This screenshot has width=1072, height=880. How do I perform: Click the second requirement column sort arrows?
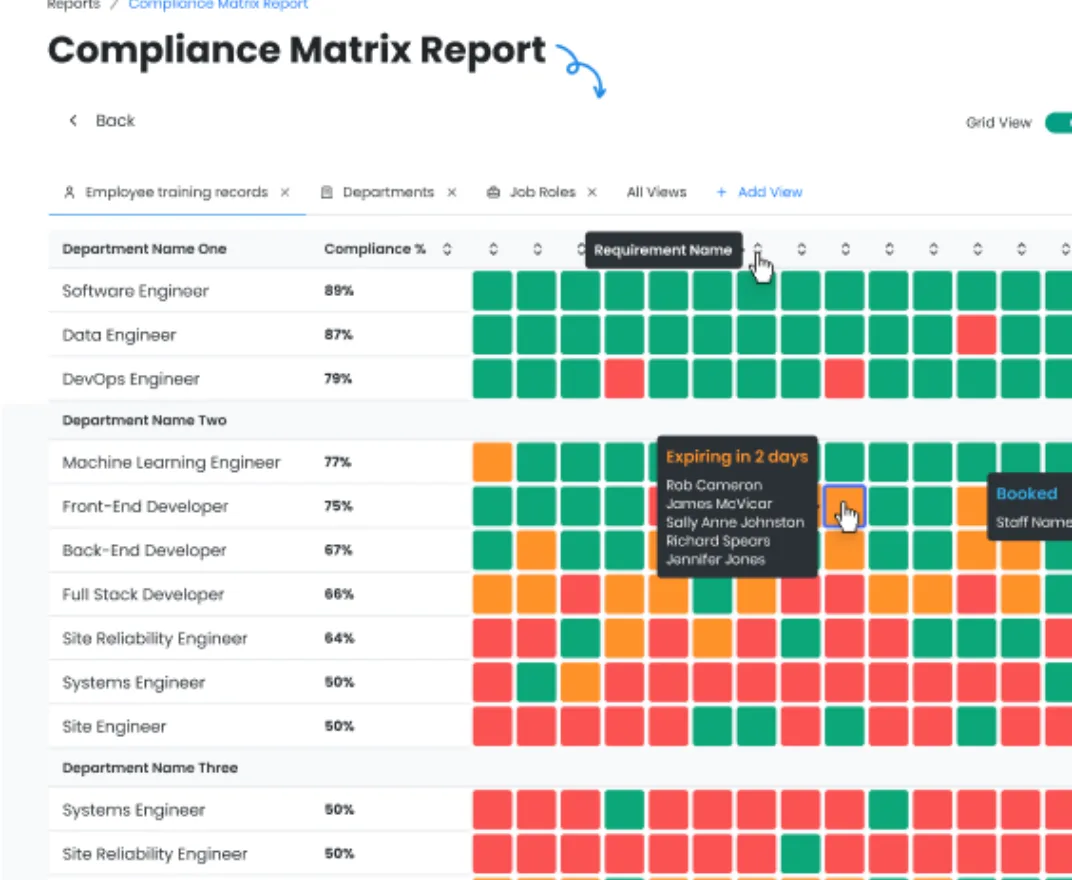(537, 249)
